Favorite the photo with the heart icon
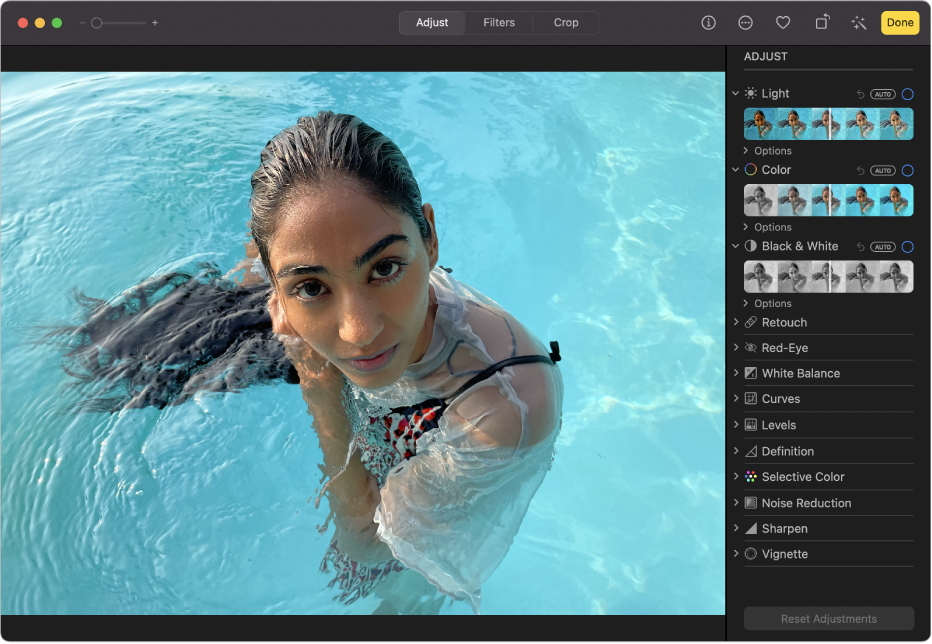This screenshot has width=932, height=644. pos(783,22)
